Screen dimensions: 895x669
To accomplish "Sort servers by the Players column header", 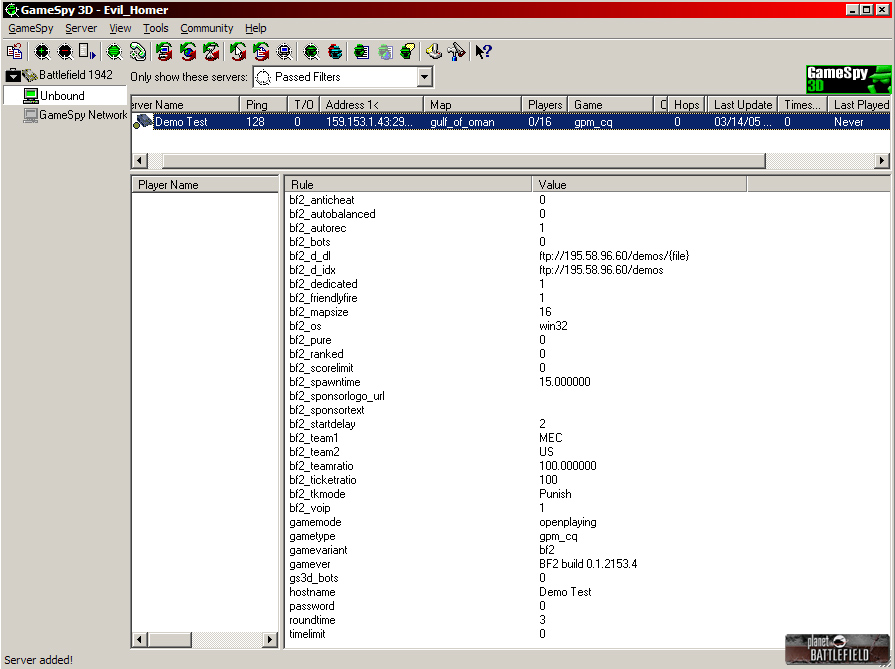I will 545,104.
